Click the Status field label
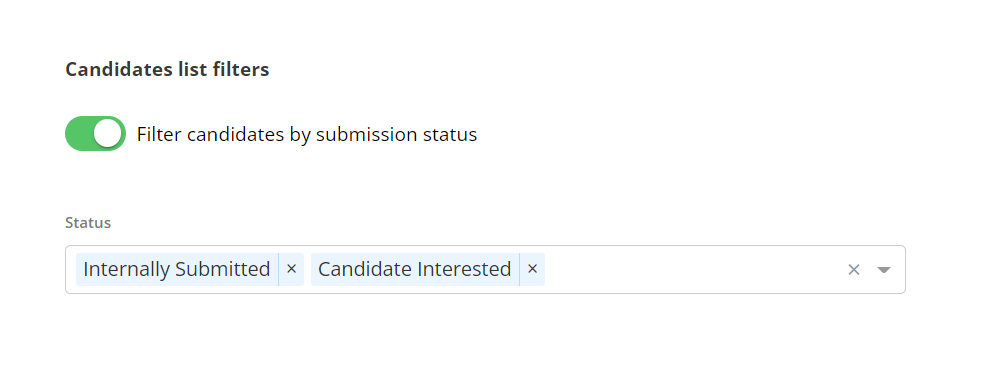This screenshot has width=987, height=372. point(88,223)
